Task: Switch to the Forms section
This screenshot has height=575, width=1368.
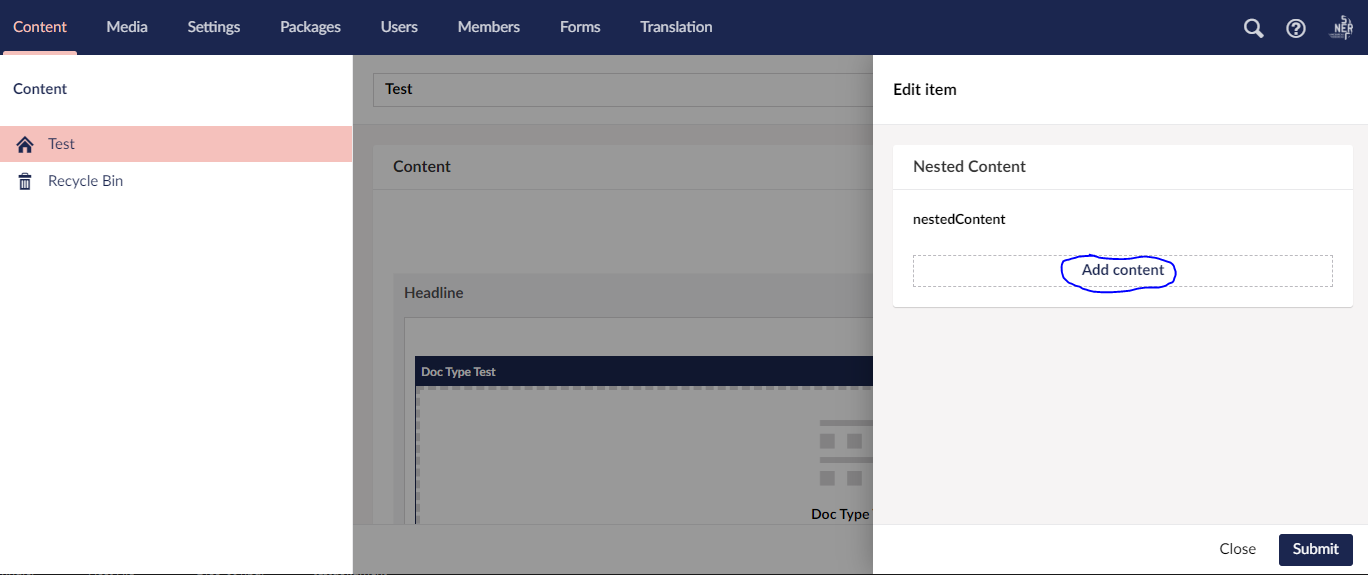Action: click(x=580, y=27)
